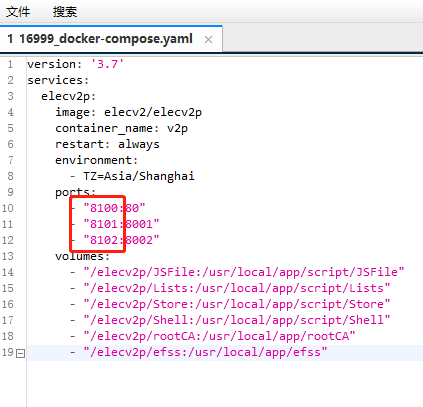
Task: Click container_name: v2p line
Action: (x=121, y=128)
